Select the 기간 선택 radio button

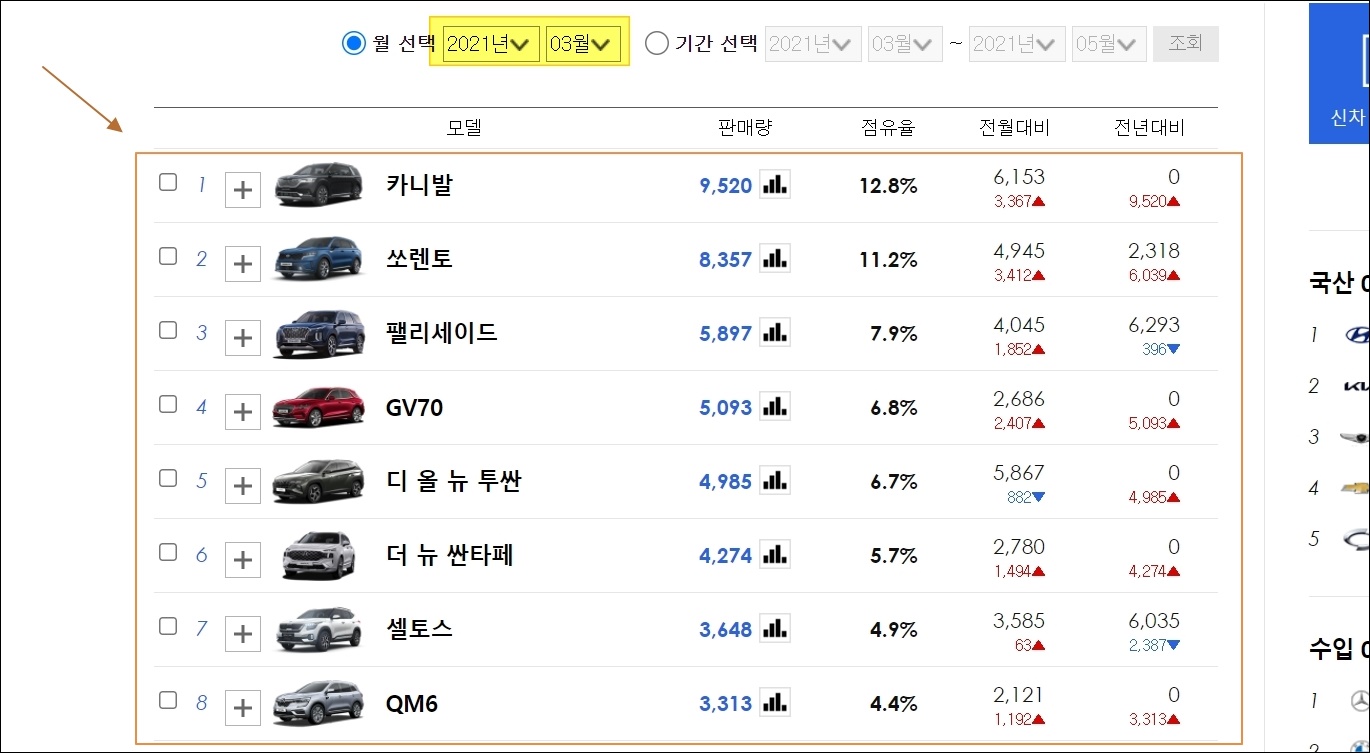tap(656, 43)
